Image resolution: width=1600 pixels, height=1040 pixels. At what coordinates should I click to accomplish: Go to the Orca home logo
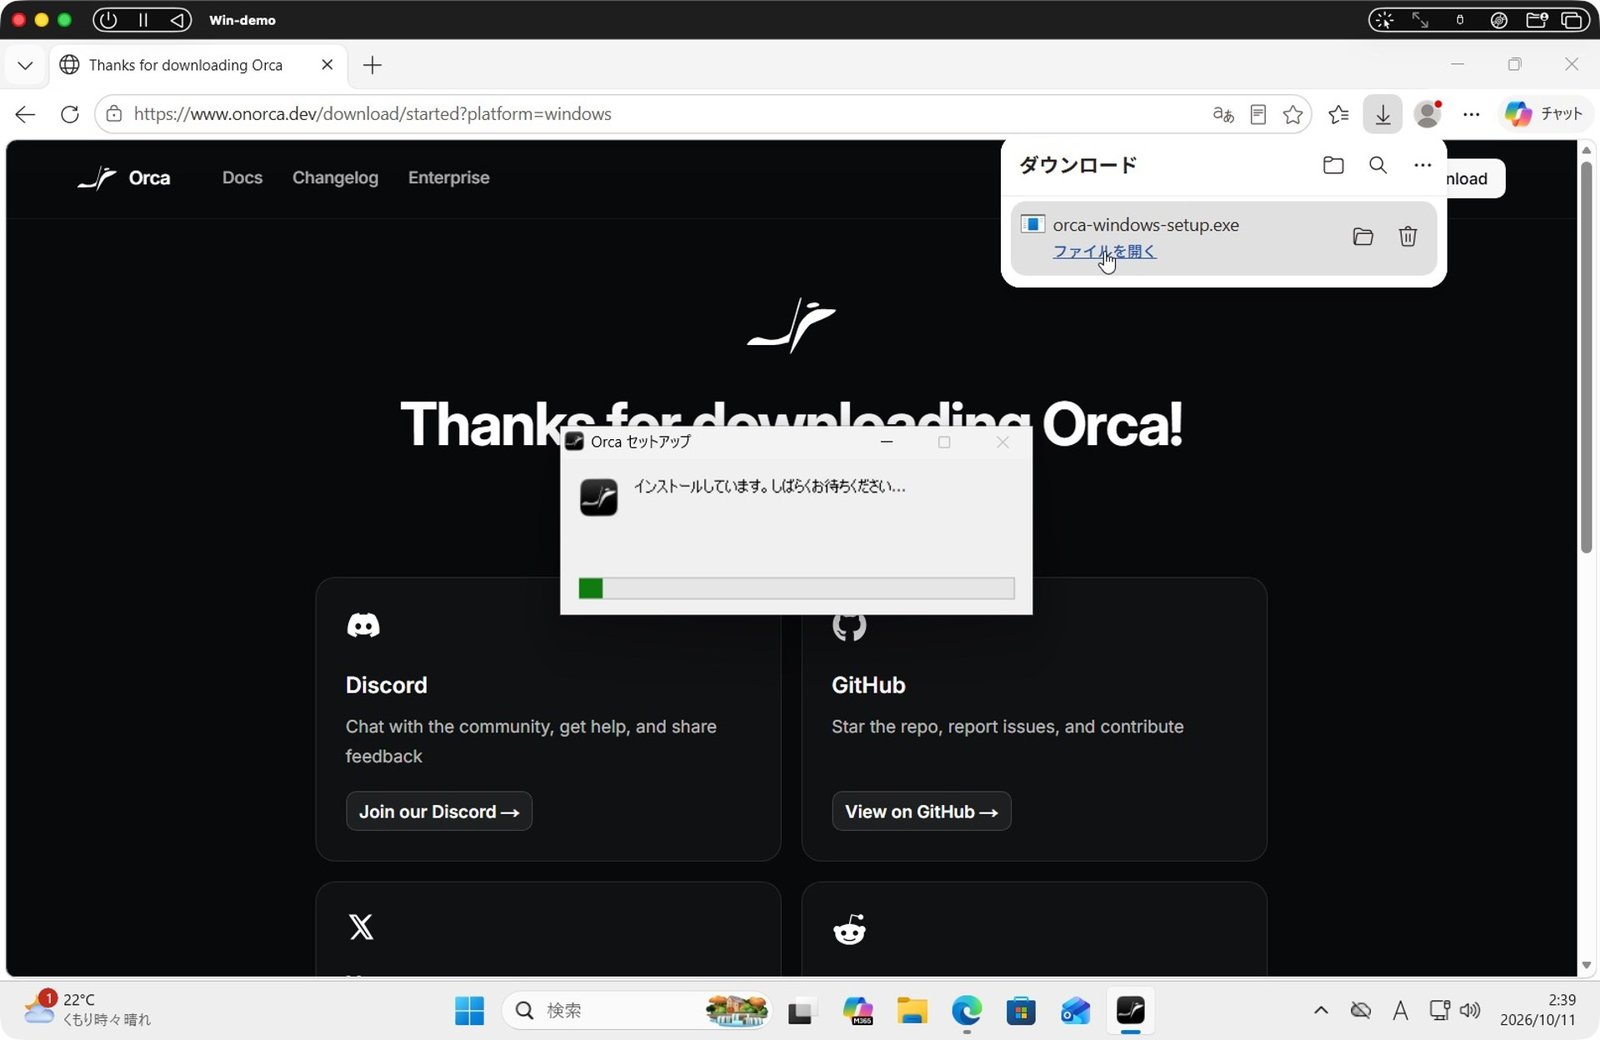(x=124, y=178)
